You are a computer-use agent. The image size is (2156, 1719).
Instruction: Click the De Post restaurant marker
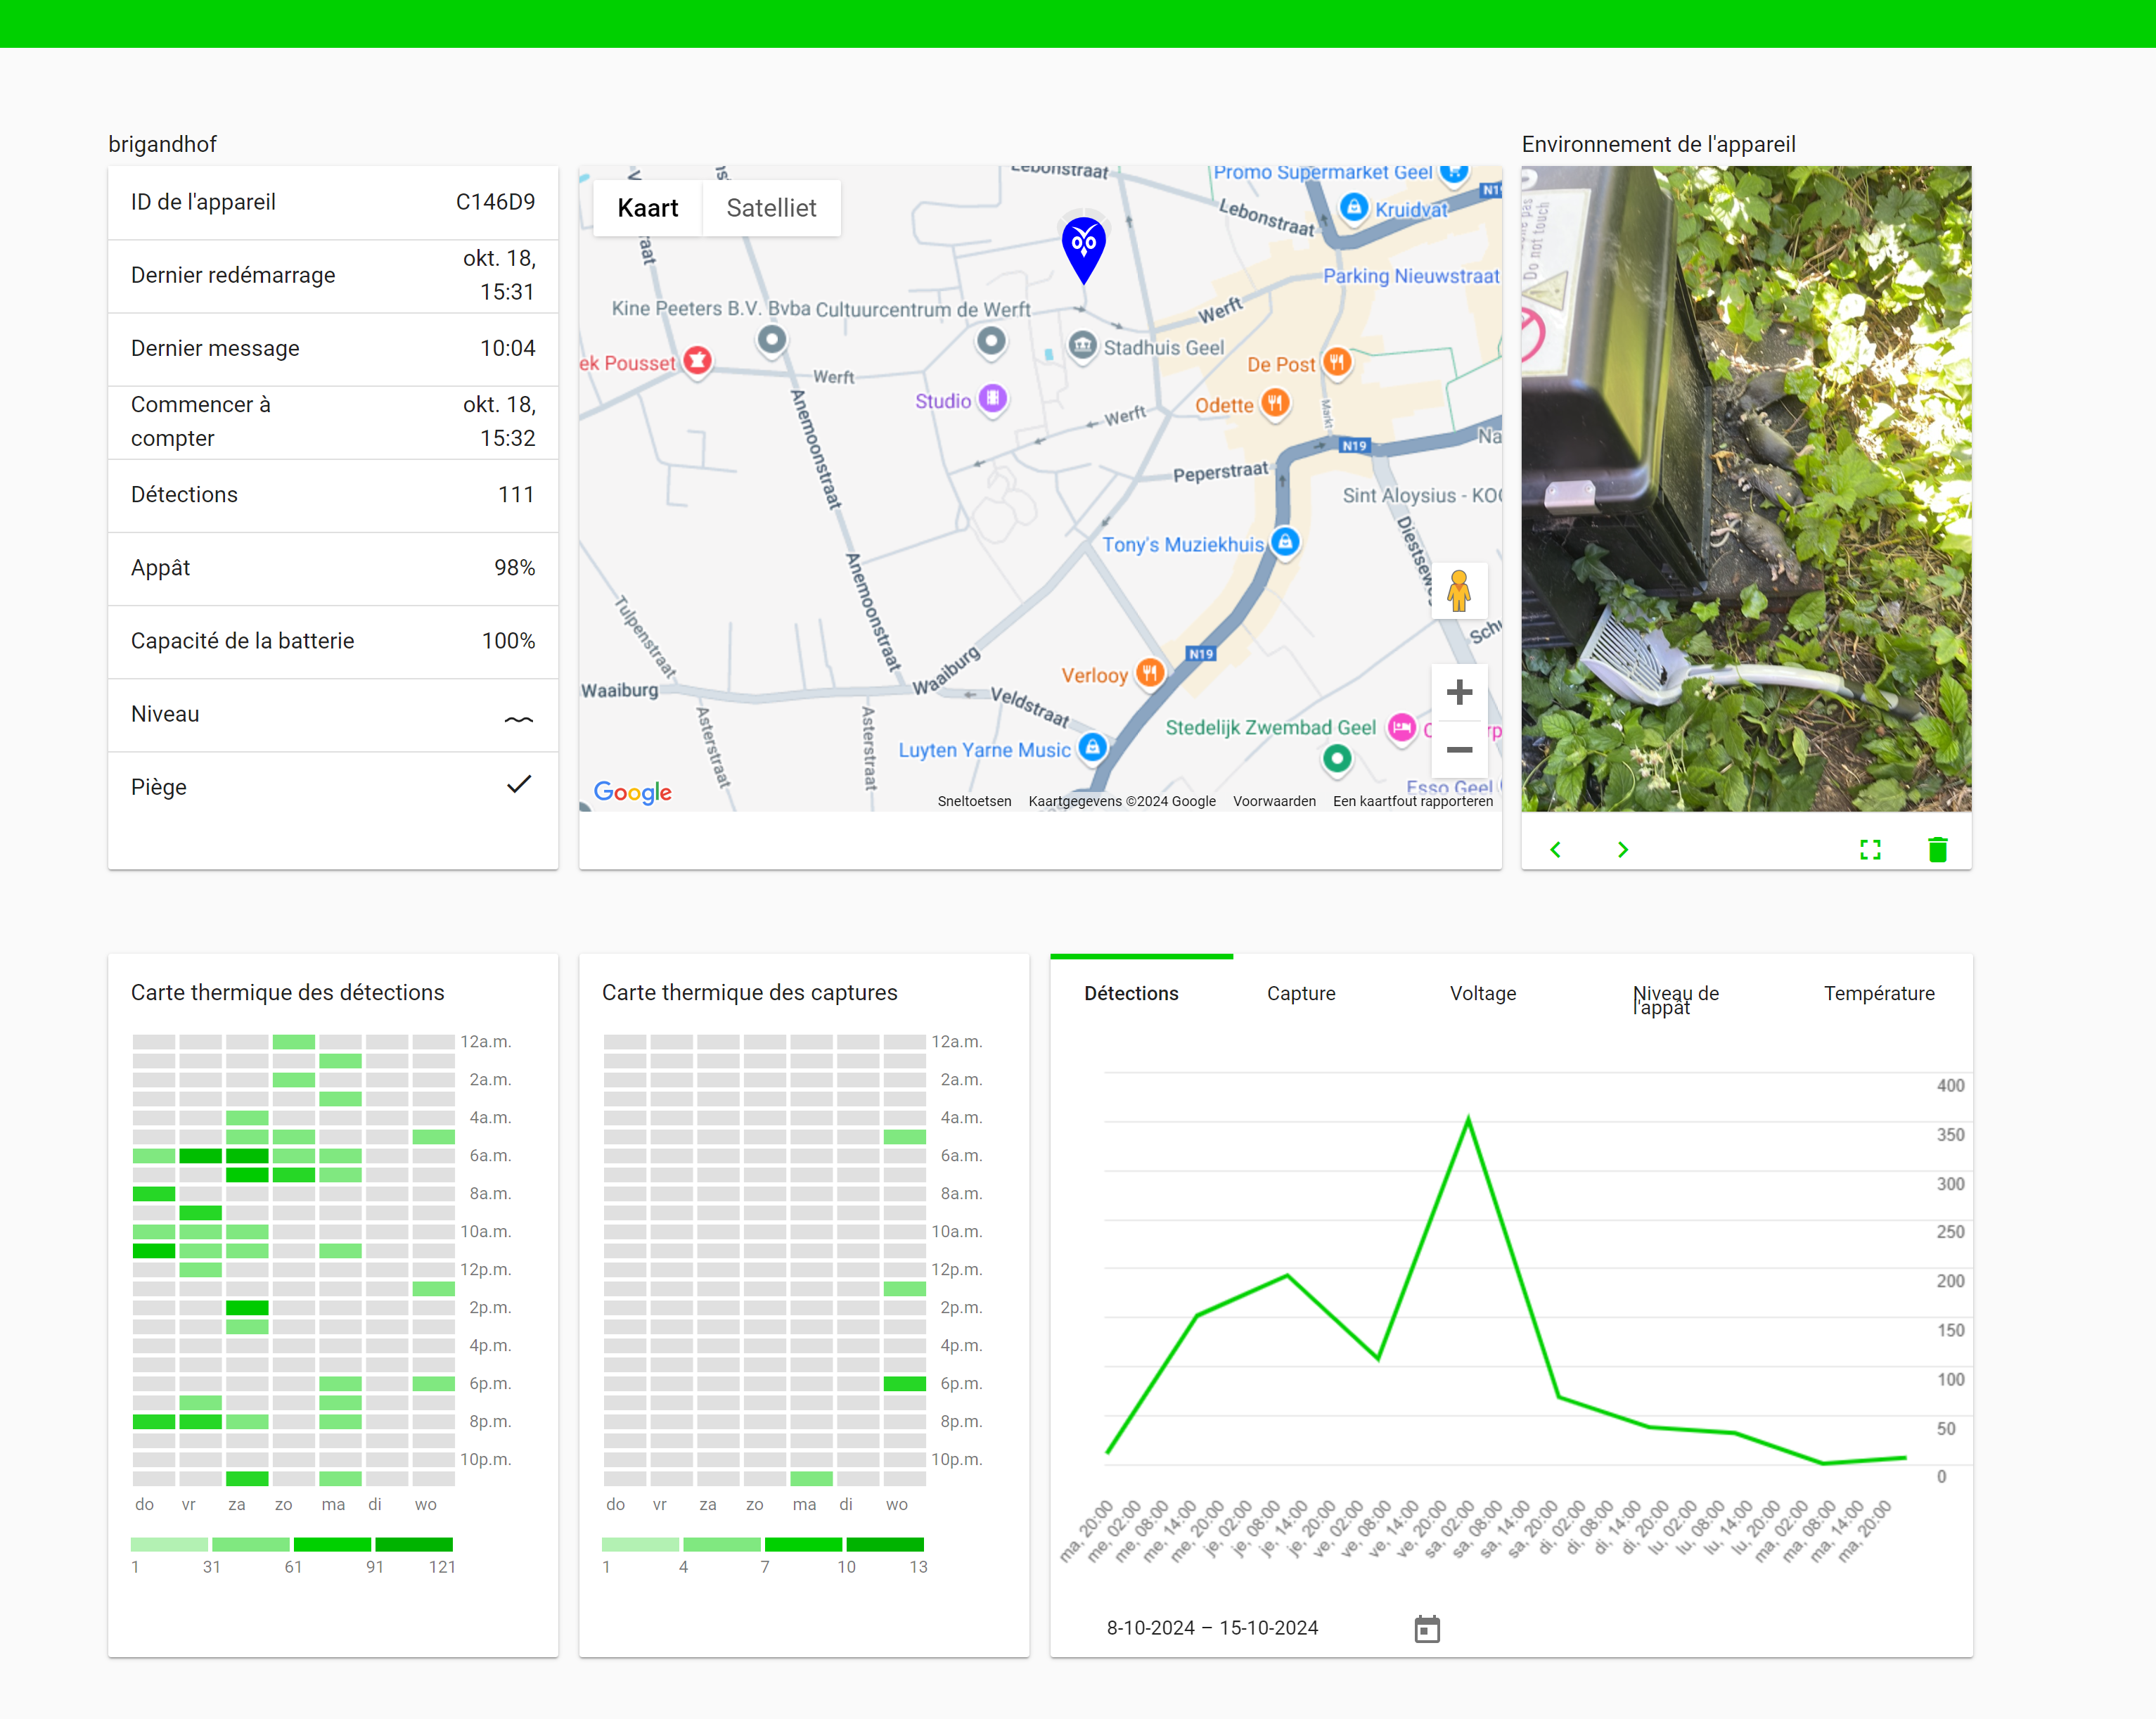tap(1337, 362)
